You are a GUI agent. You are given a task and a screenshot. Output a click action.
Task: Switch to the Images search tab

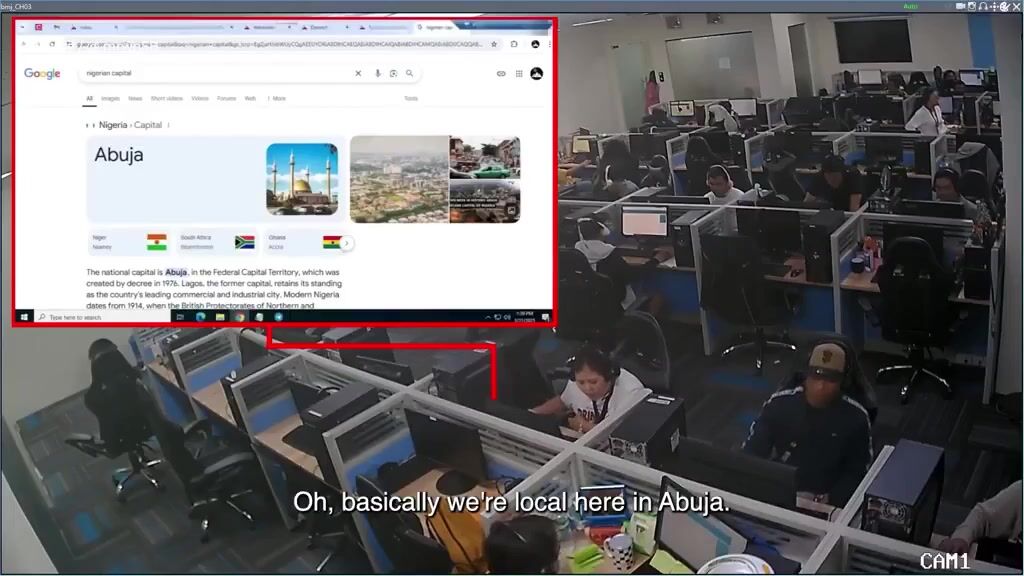coord(110,98)
